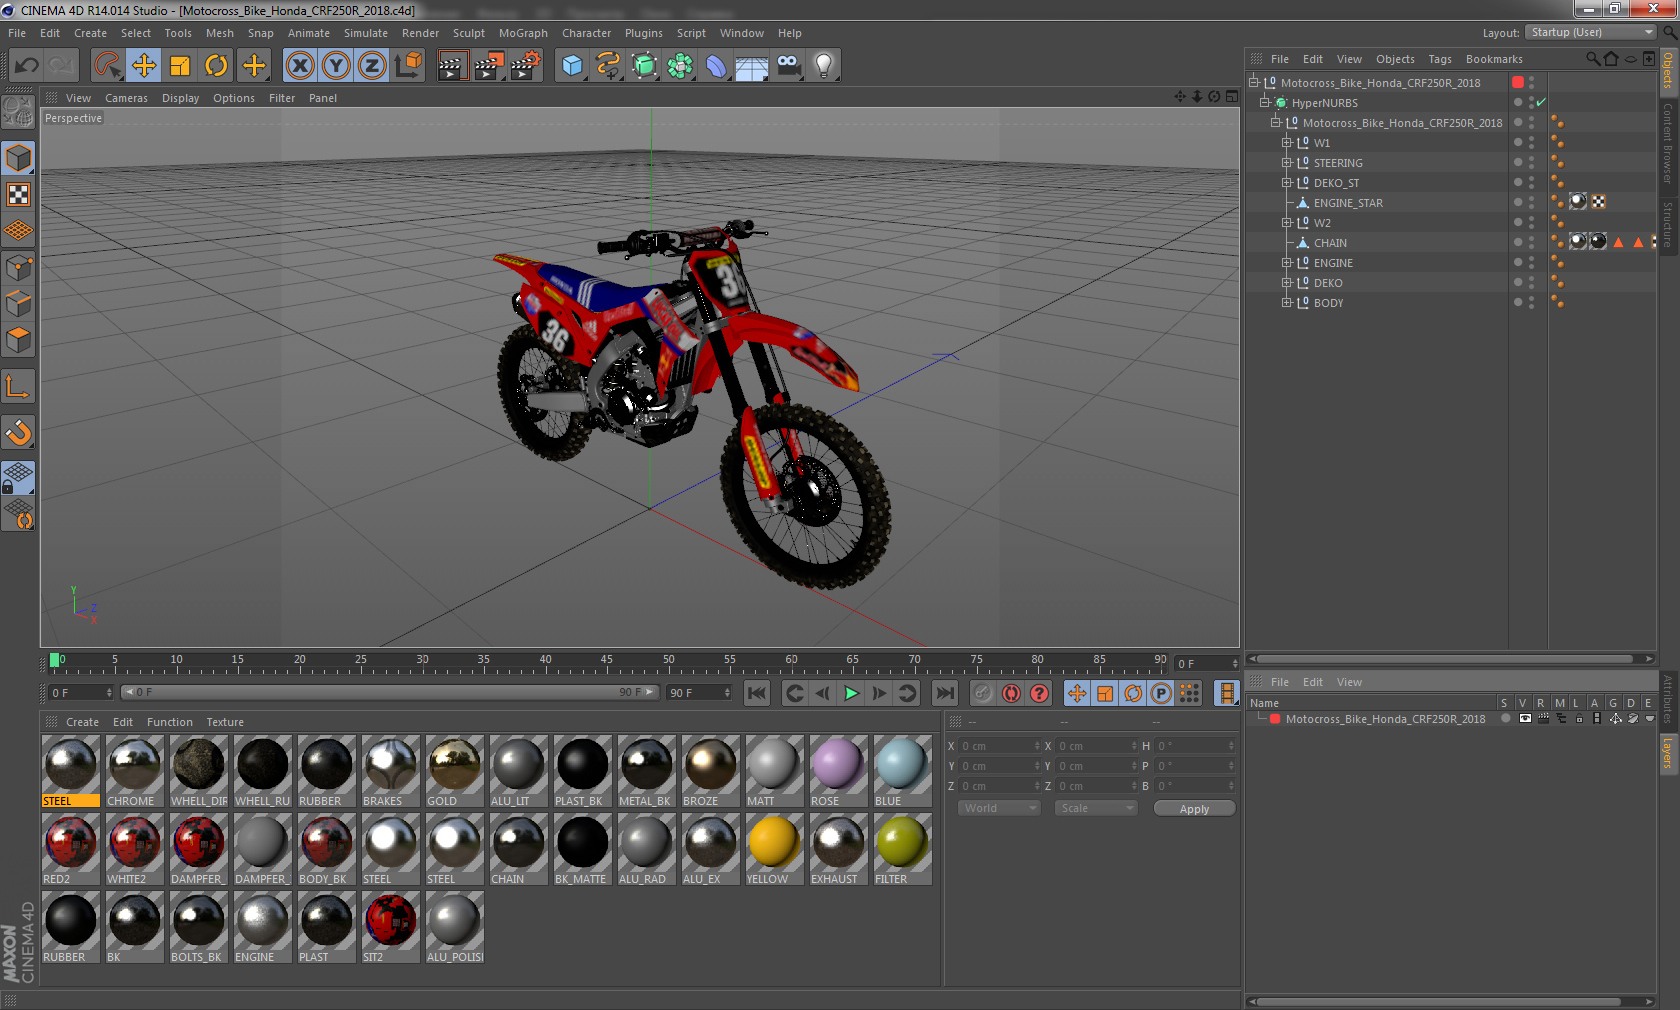The width and height of the screenshot is (1680, 1010).
Task: Enable Points mode
Action: [19, 267]
